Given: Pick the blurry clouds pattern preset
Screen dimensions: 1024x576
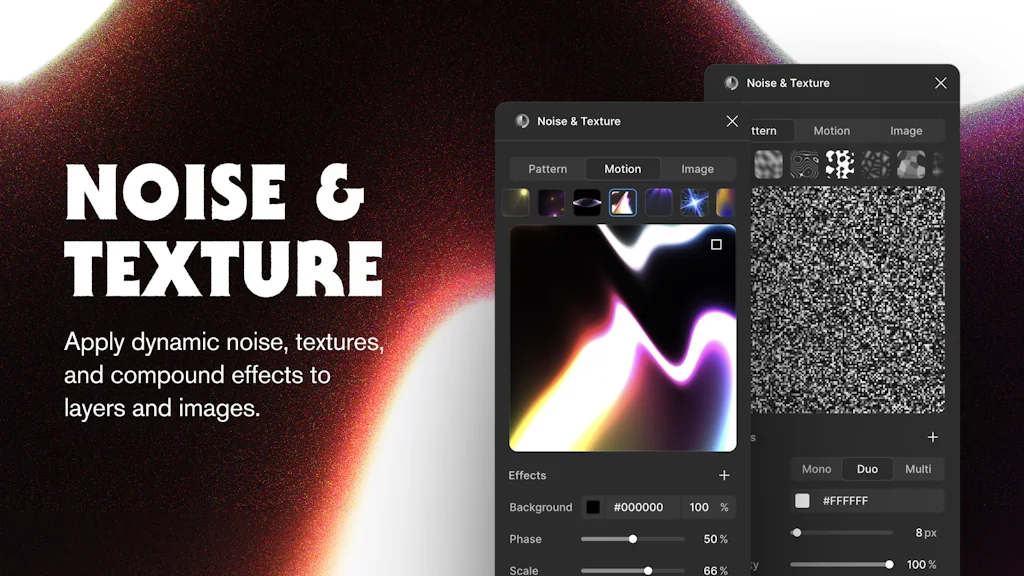Looking at the screenshot, I should pyautogui.click(x=768, y=164).
